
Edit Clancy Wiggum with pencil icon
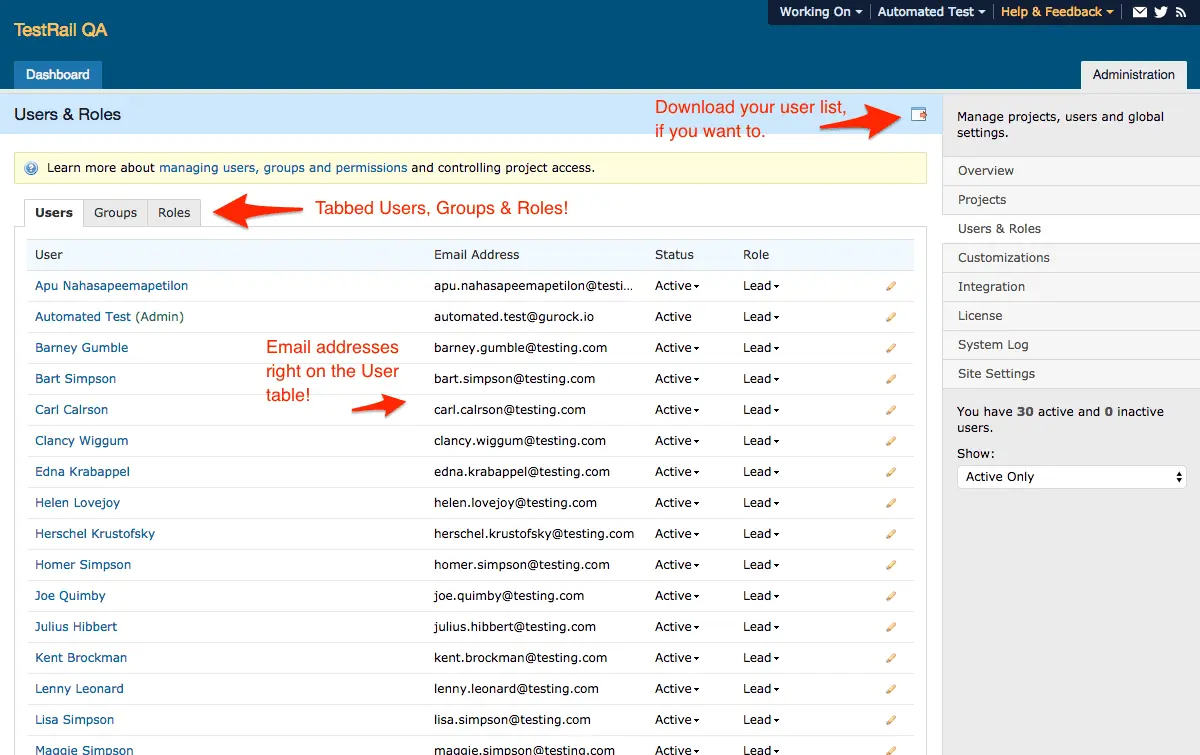891,441
